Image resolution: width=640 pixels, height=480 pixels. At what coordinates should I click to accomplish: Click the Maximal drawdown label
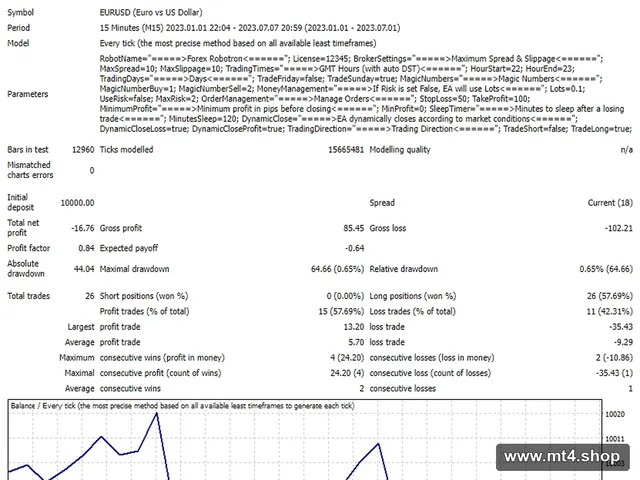(134, 269)
